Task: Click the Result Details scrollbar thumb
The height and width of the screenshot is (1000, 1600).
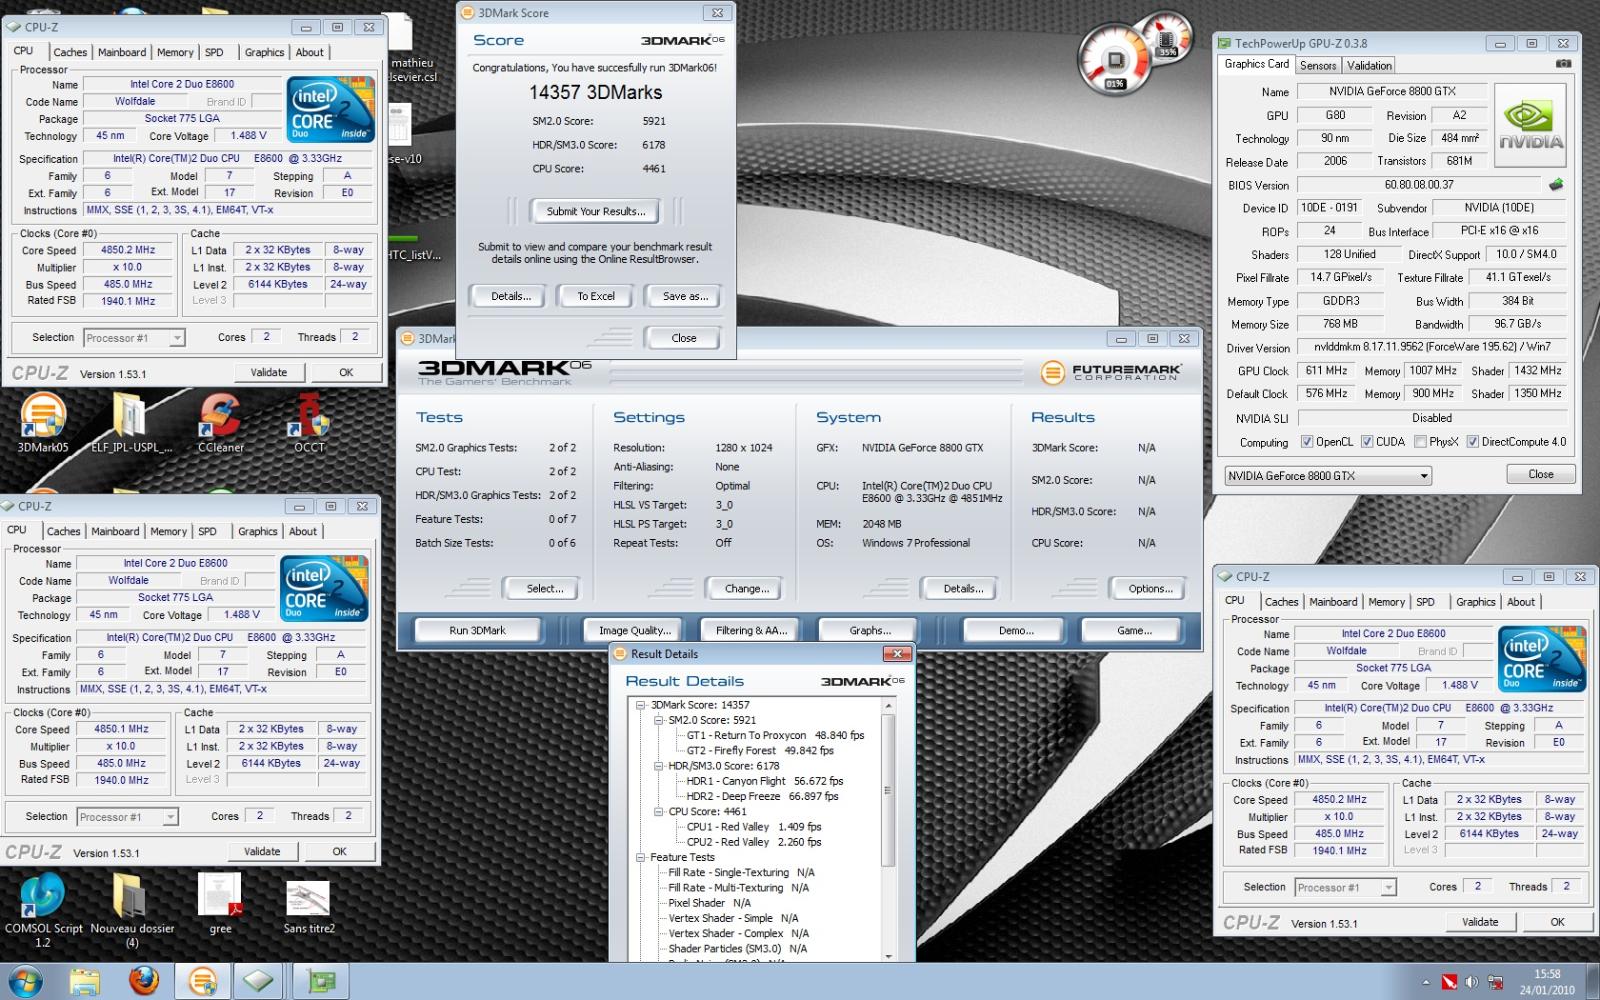Action: (888, 789)
